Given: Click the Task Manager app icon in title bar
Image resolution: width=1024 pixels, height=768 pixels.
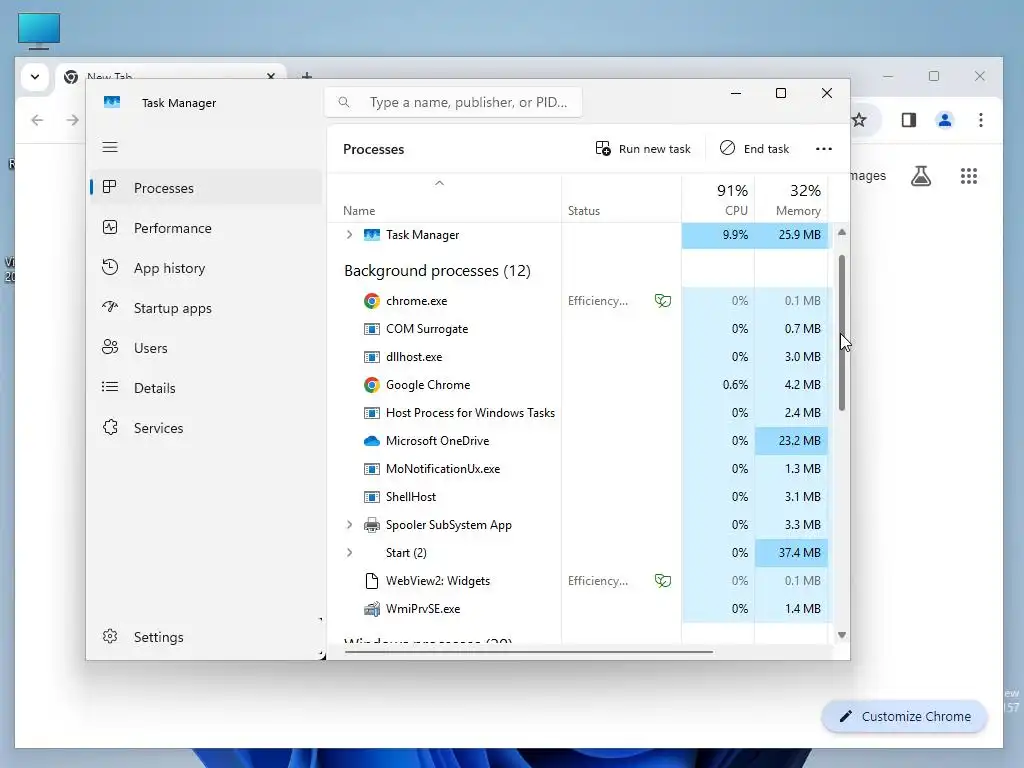Looking at the screenshot, I should click(x=112, y=103).
